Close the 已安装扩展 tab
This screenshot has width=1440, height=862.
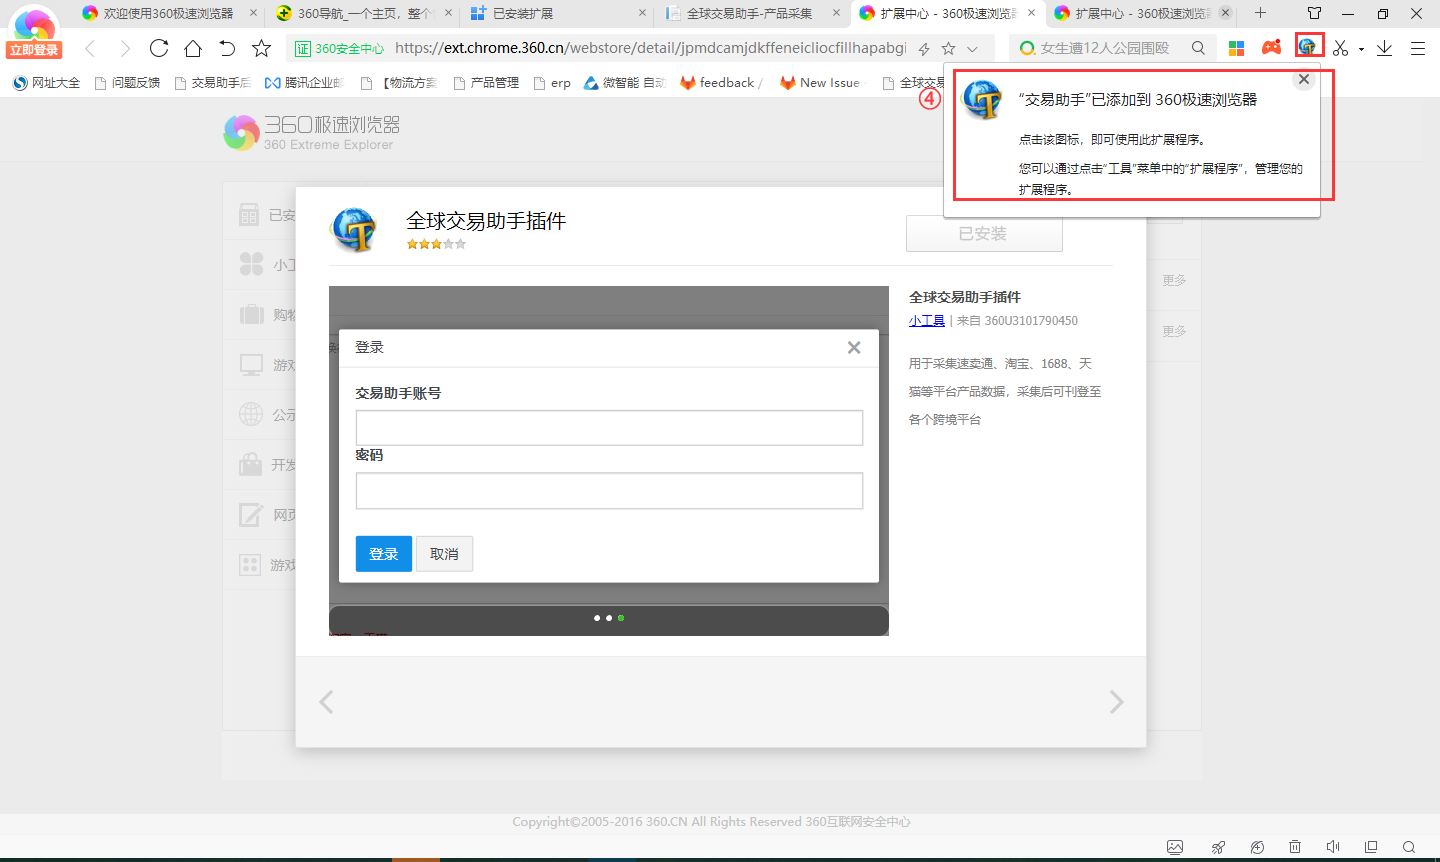pos(642,13)
